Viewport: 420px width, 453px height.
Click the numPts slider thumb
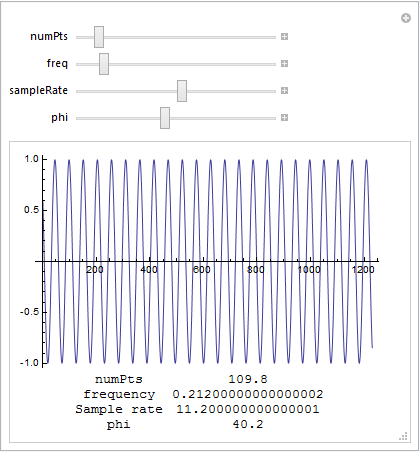point(99,37)
